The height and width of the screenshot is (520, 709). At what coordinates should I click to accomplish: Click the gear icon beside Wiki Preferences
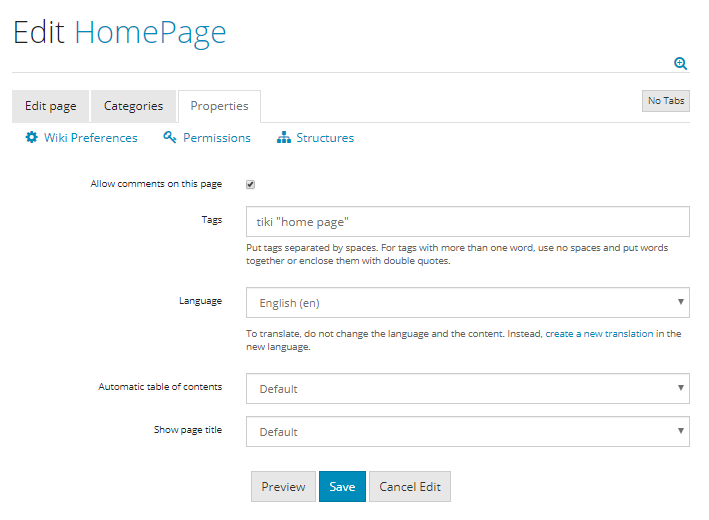click(32, 138)
